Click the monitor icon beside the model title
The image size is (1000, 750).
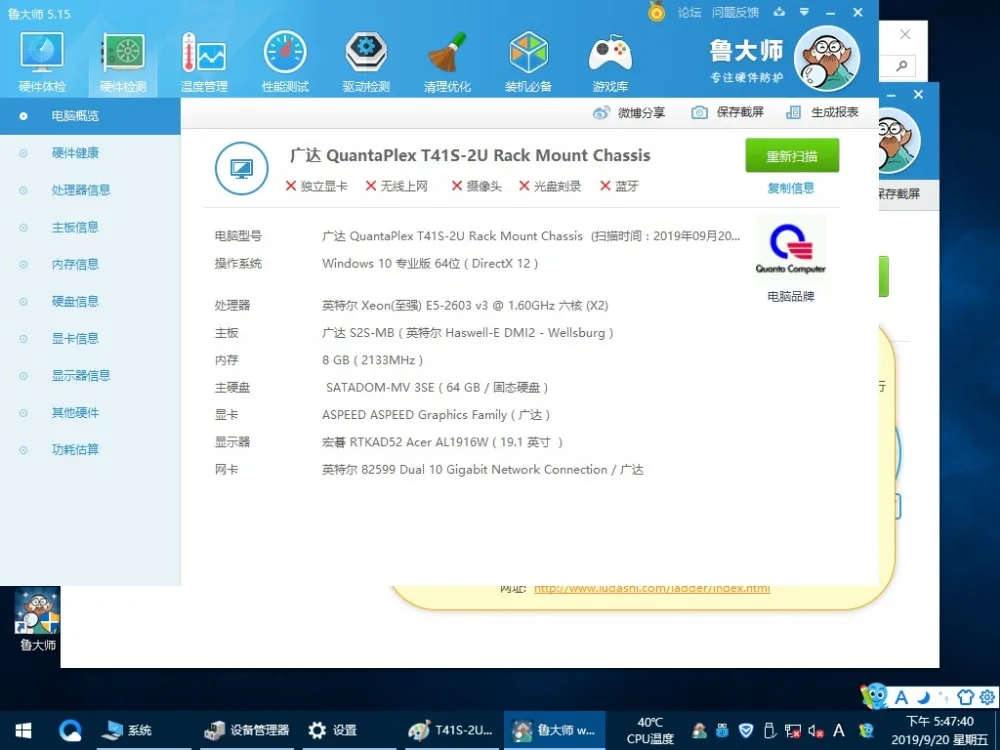click(x=242, y=168)
